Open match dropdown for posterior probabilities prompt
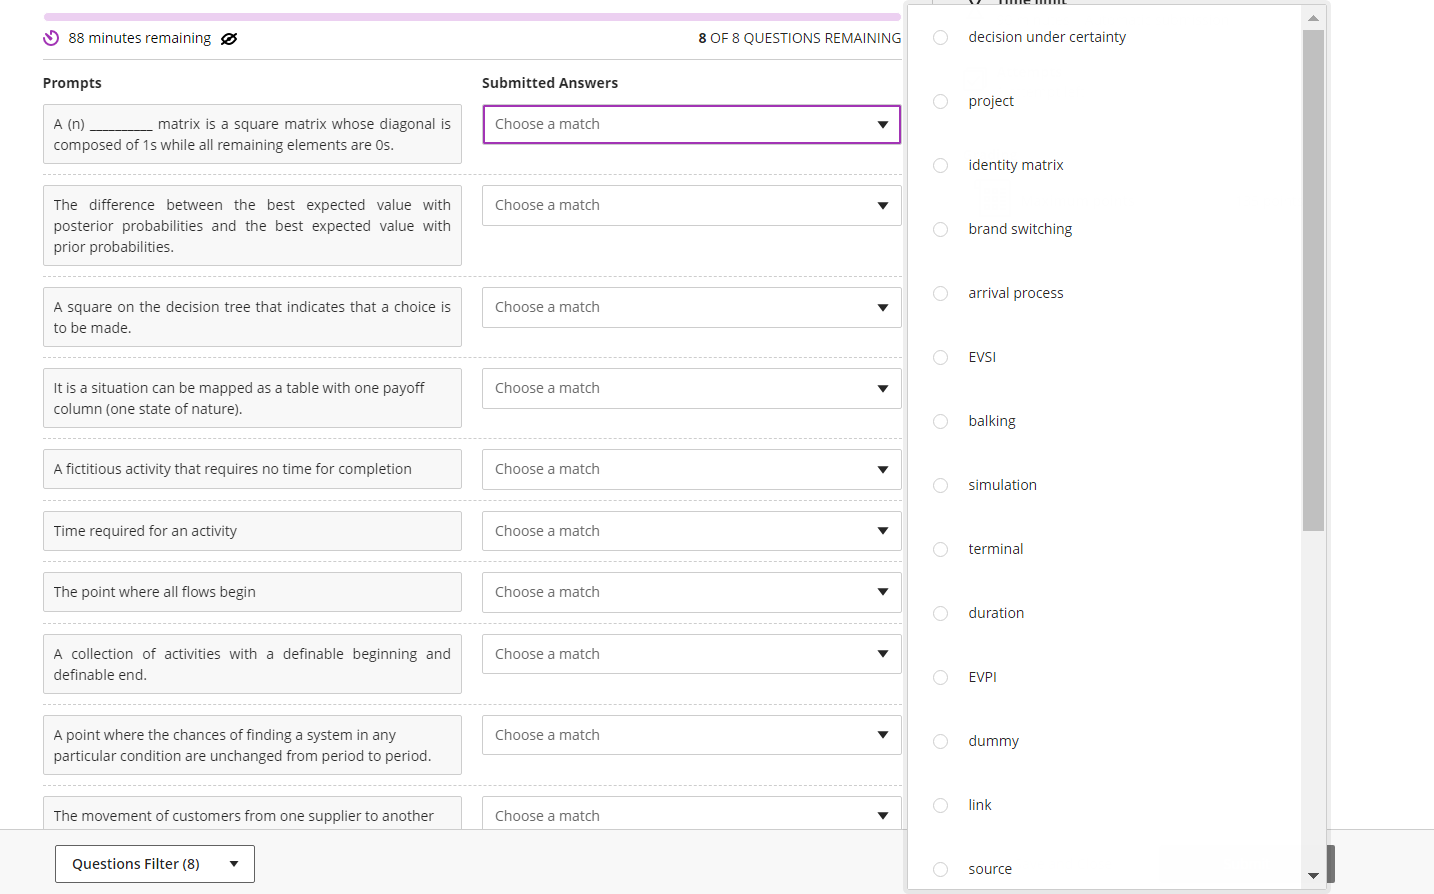The width and height of the screenshot is (1434, 894). [x=691, y=206]
